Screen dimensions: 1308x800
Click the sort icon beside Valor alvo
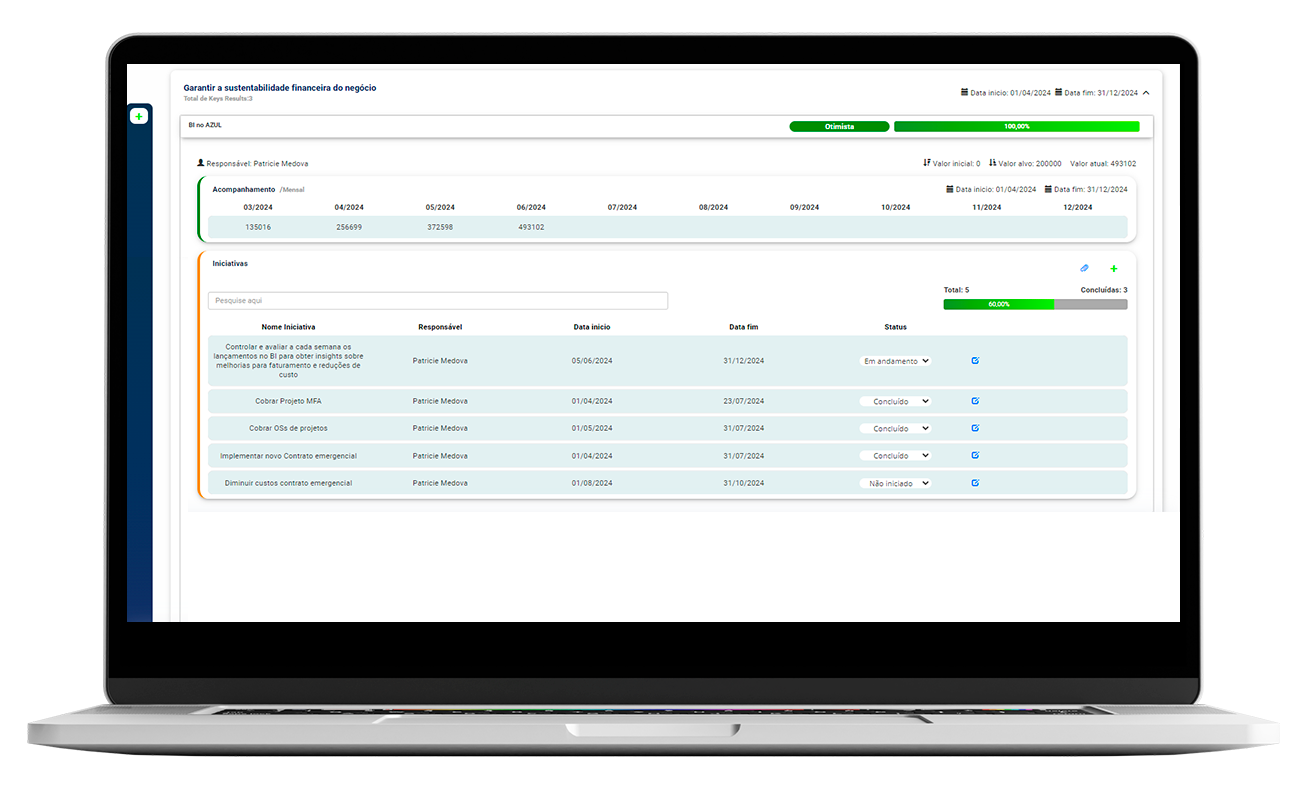click(993, 162)
